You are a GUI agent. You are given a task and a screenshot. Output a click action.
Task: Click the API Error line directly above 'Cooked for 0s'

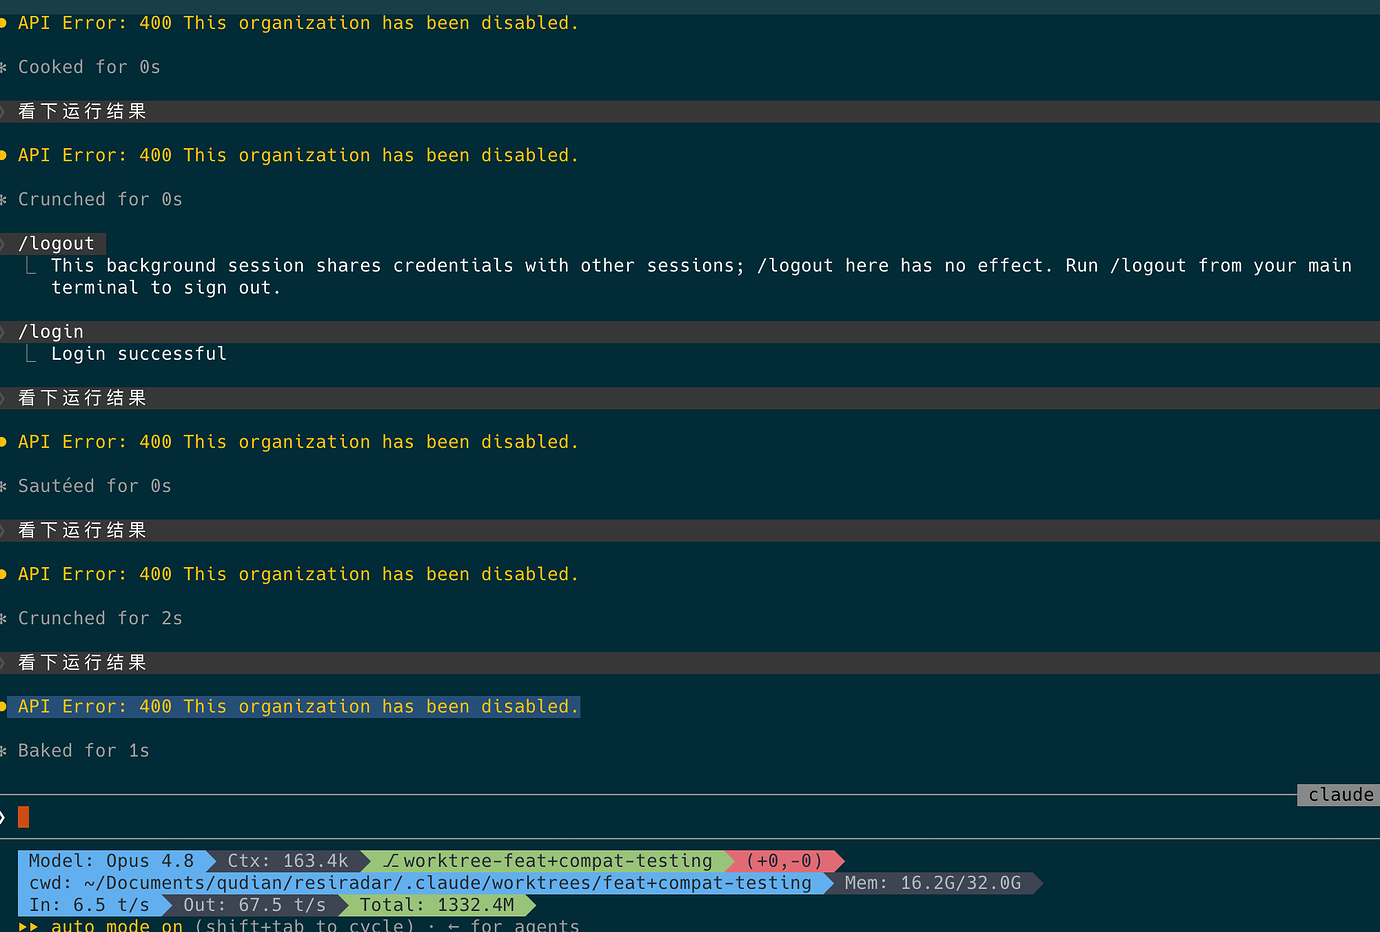pyautogui.click(x=298, y=23)
